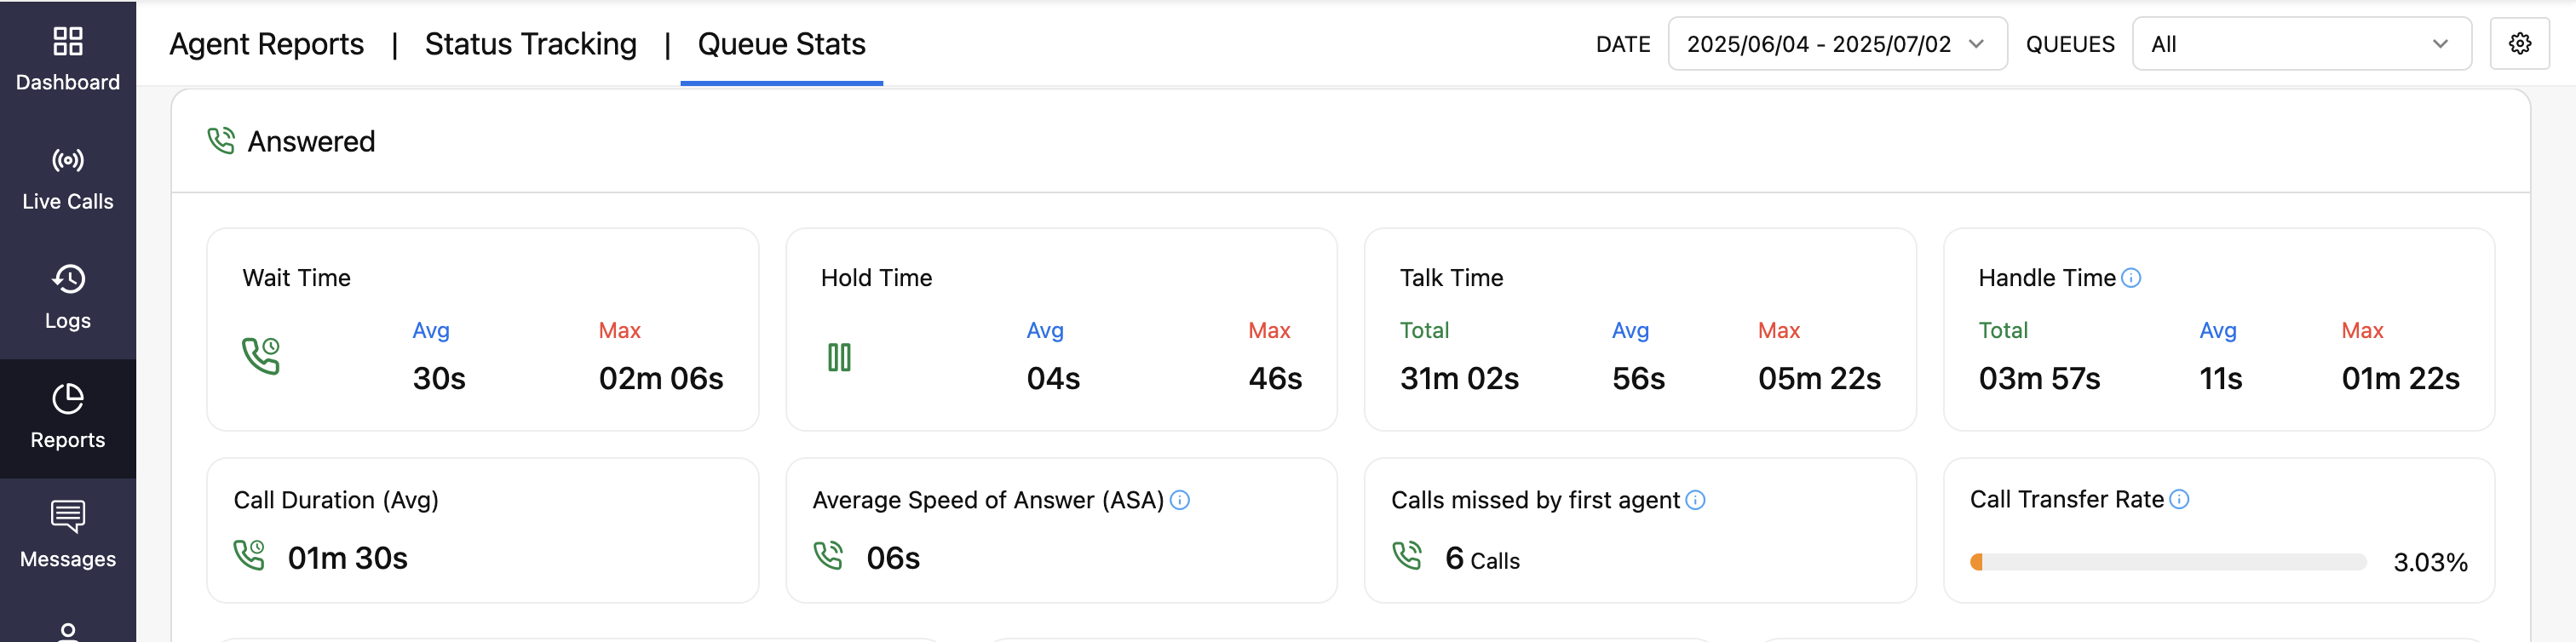Expand the Queues filter dropdown
Viewport: 2576px width, 642px height.
coord(2301,44)
